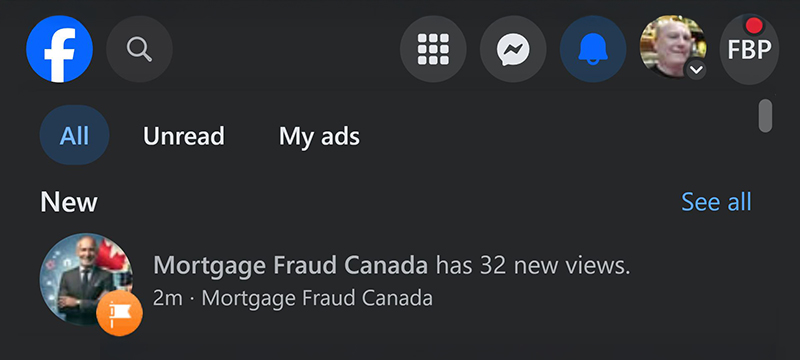Click the notifications panel scrollbar thumb
Viewport: 800px width, 360px height.
pos(765,116)
